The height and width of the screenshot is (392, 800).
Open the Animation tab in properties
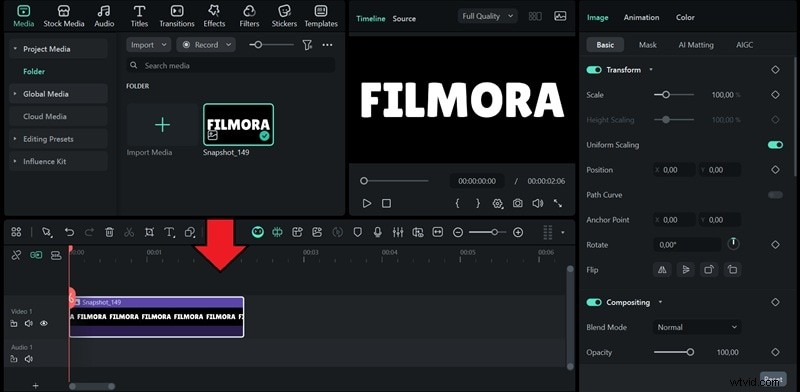click(x=641, y=17)
